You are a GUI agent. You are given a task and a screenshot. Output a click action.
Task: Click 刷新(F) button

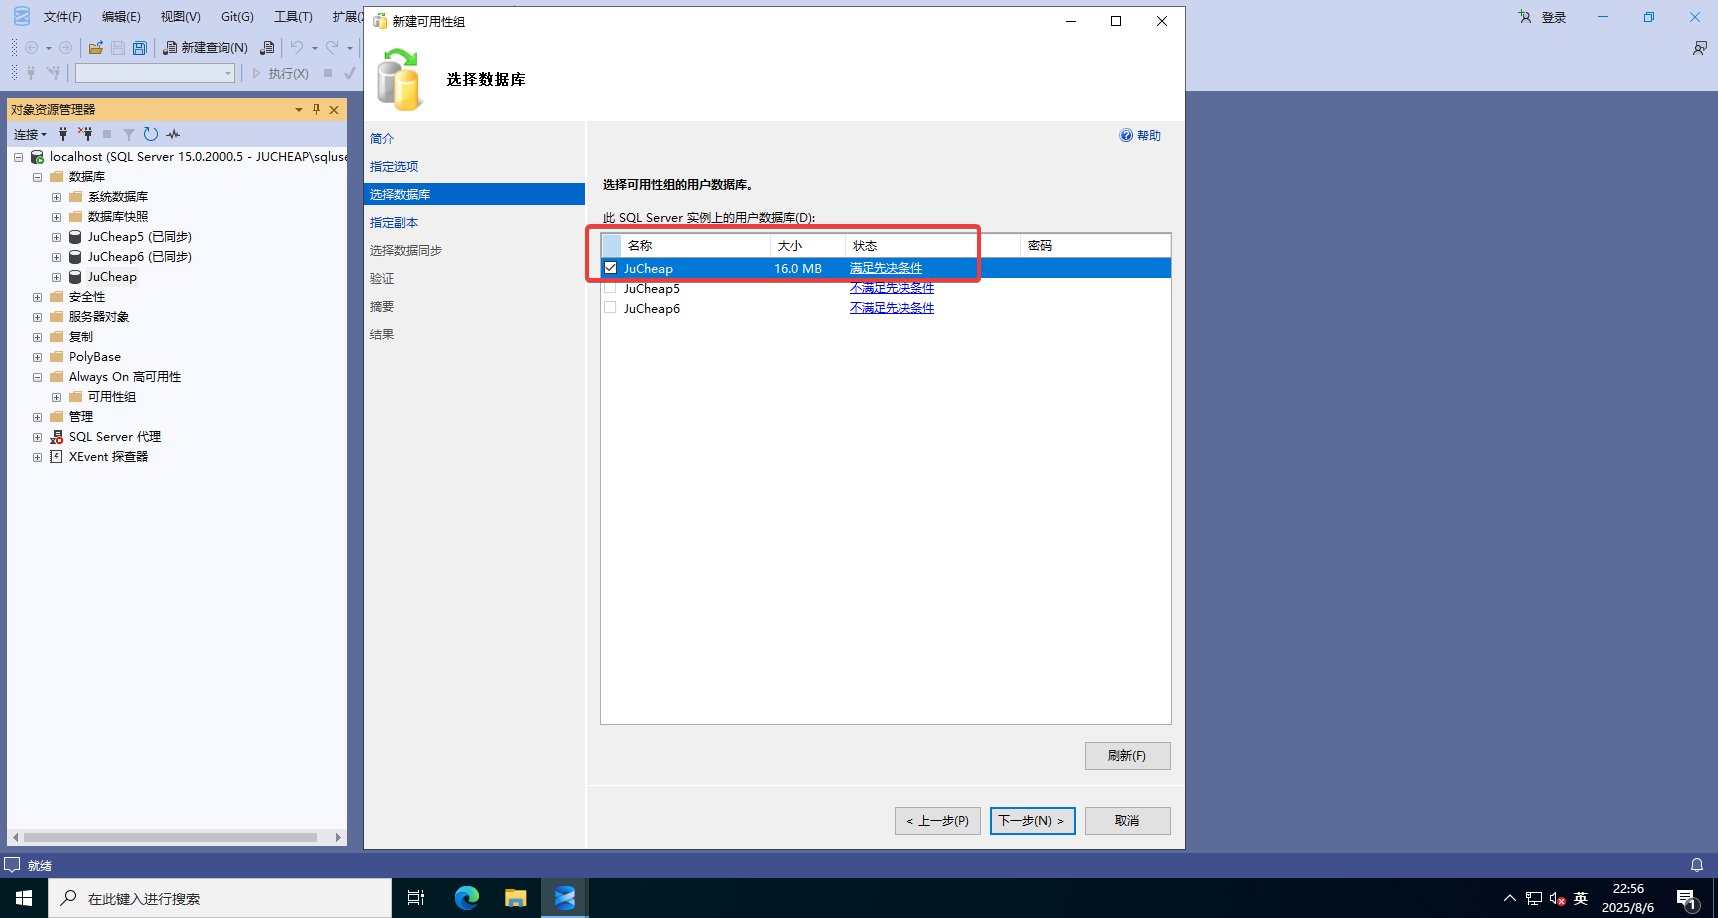(x=1127, y=756)
